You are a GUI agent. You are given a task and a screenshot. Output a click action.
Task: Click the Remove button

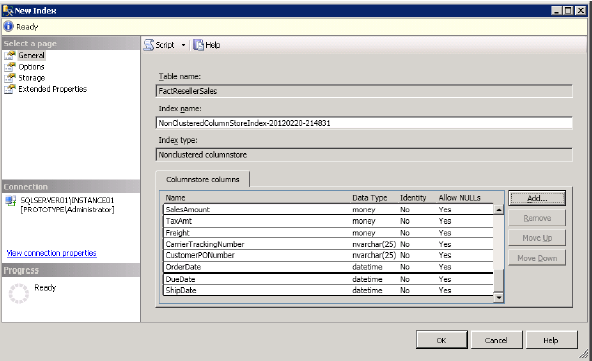pyautogui.click(x=537, y=218)
